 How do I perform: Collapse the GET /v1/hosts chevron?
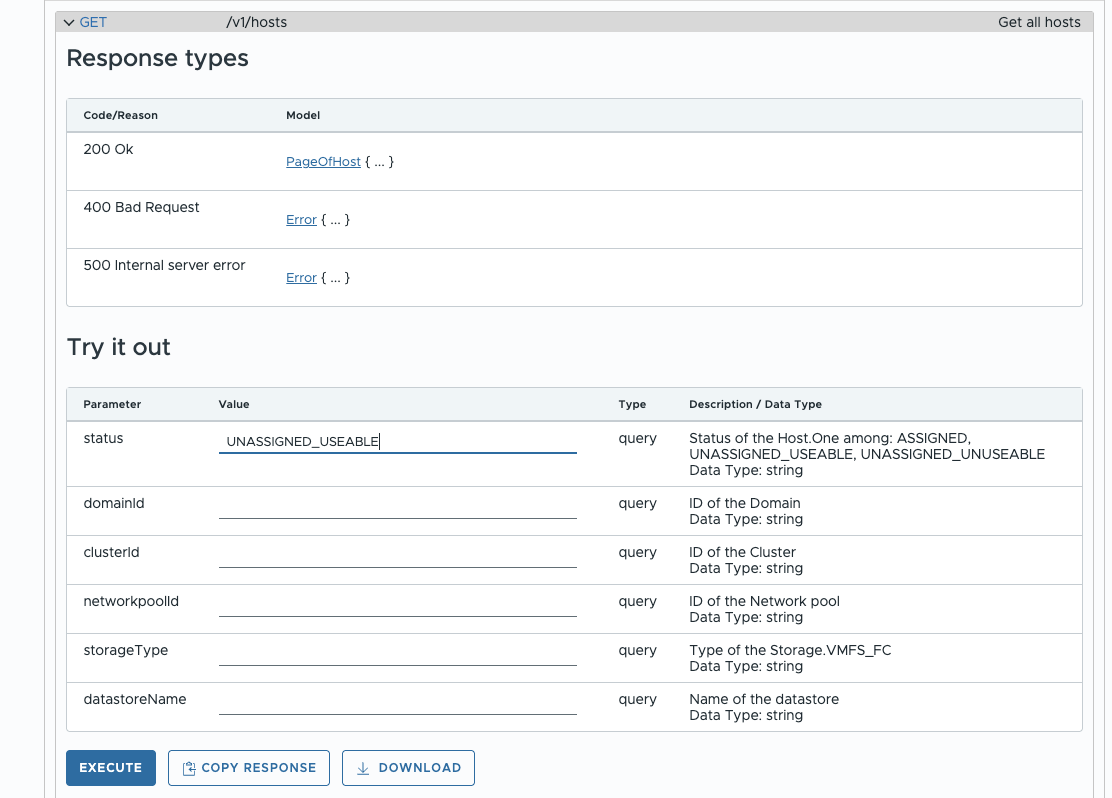tap(69, 22)
